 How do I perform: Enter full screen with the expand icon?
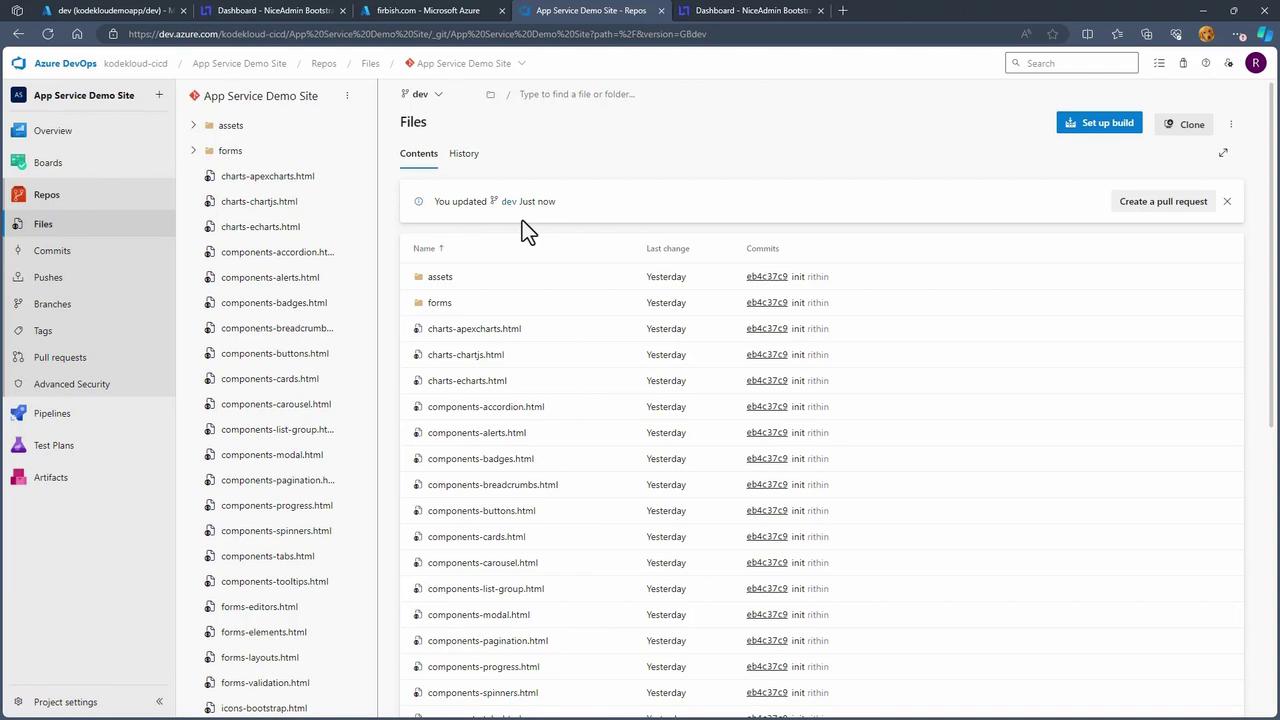[1223, 153]
